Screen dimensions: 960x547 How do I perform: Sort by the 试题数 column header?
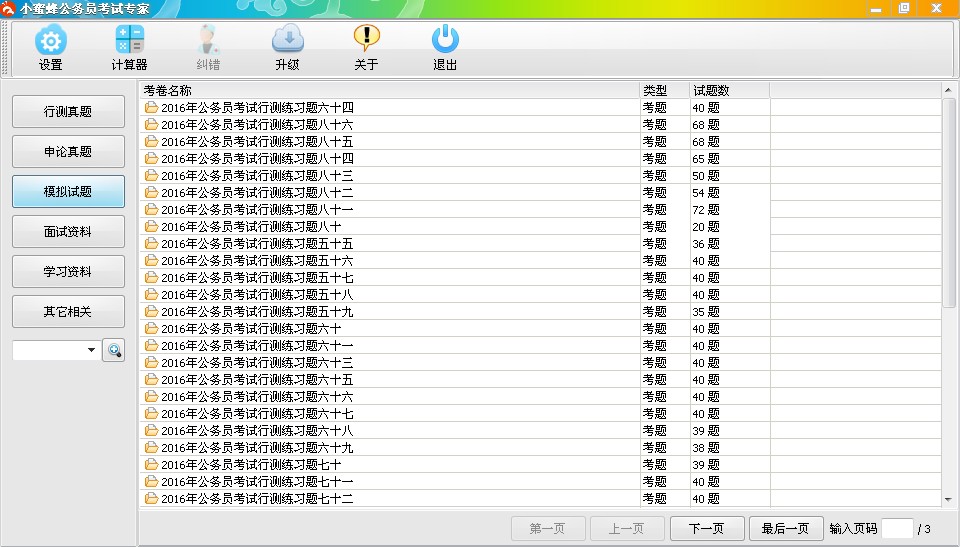click(x=730, y=91)
